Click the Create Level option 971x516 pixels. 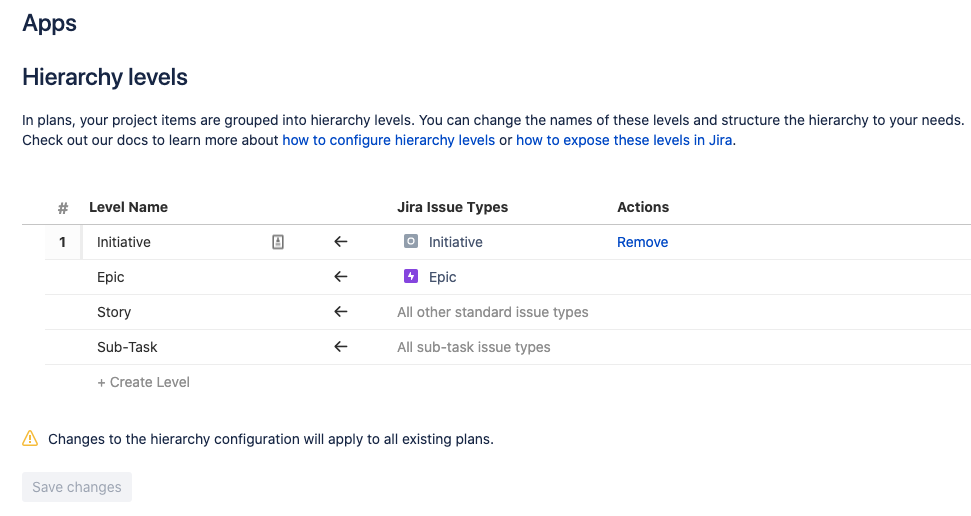point(143,382)
